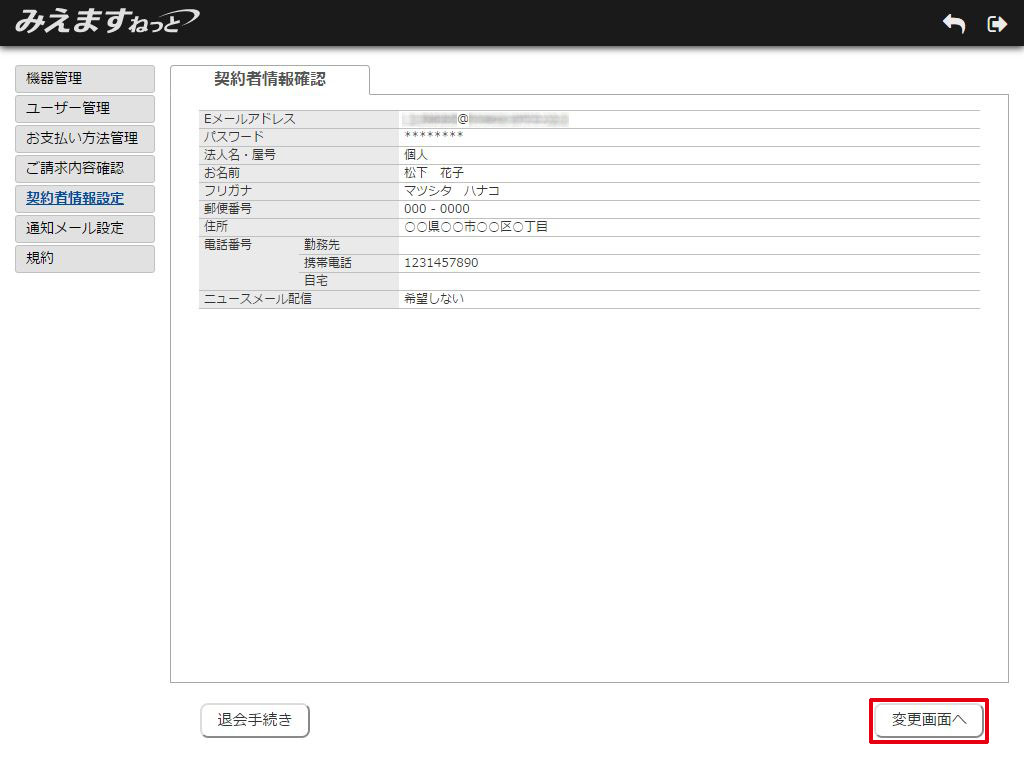Select ユーザー管理 from the side menu

pyautogui.click(x=85, y=109)
